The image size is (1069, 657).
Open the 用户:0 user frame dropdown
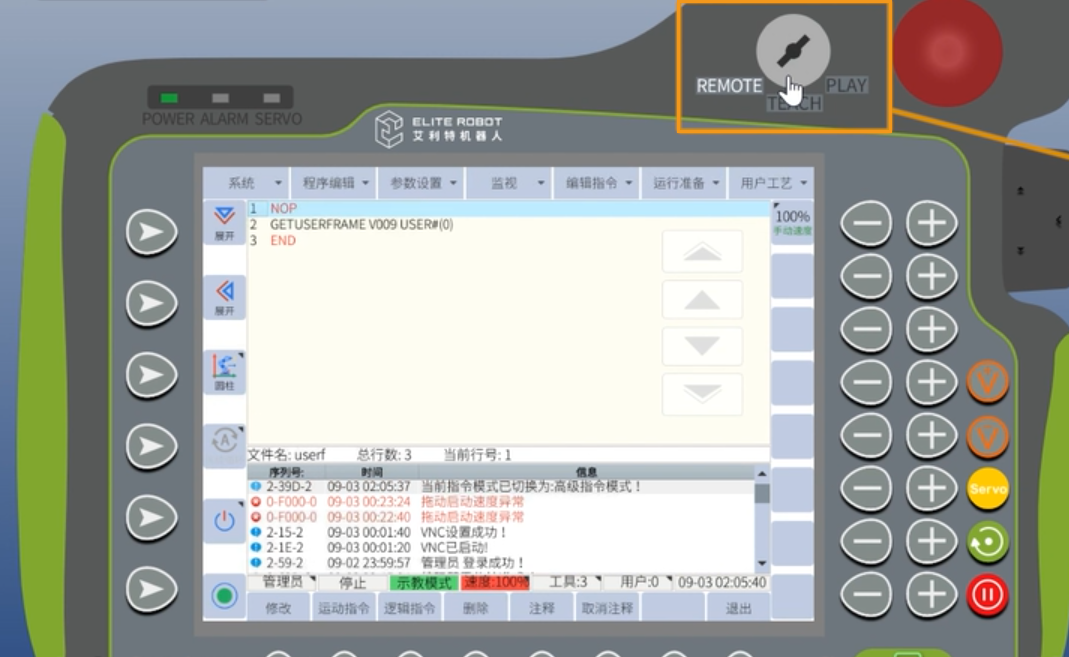click(x=639, y=582)
